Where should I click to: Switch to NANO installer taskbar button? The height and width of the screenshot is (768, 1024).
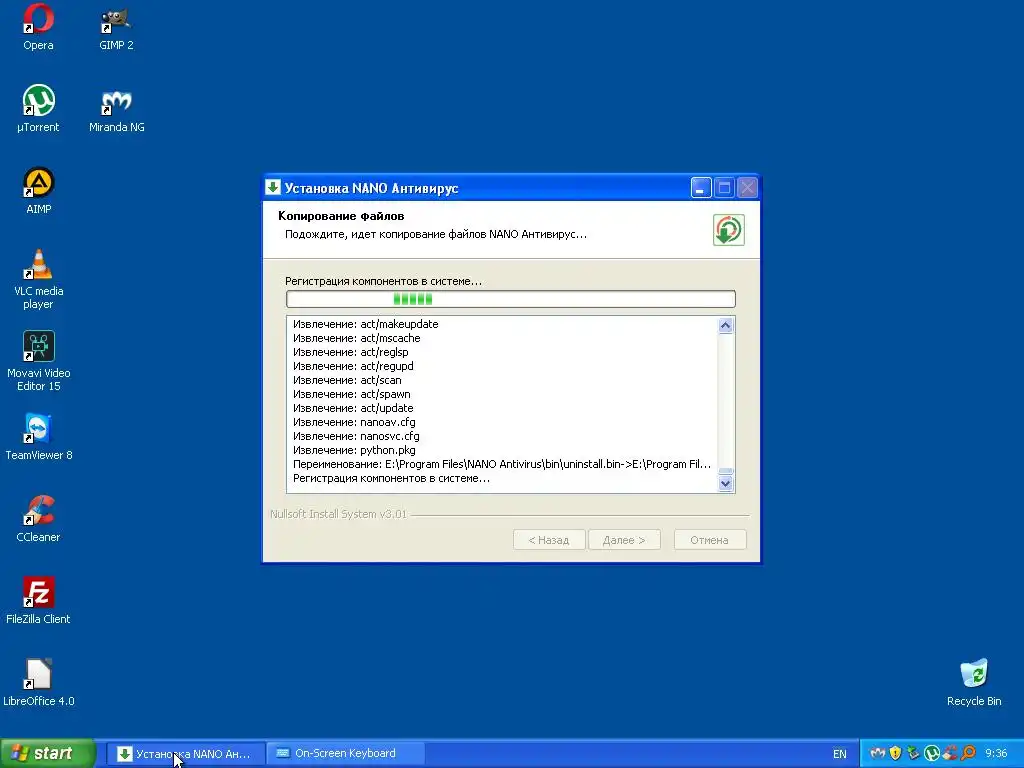(185, 754)
